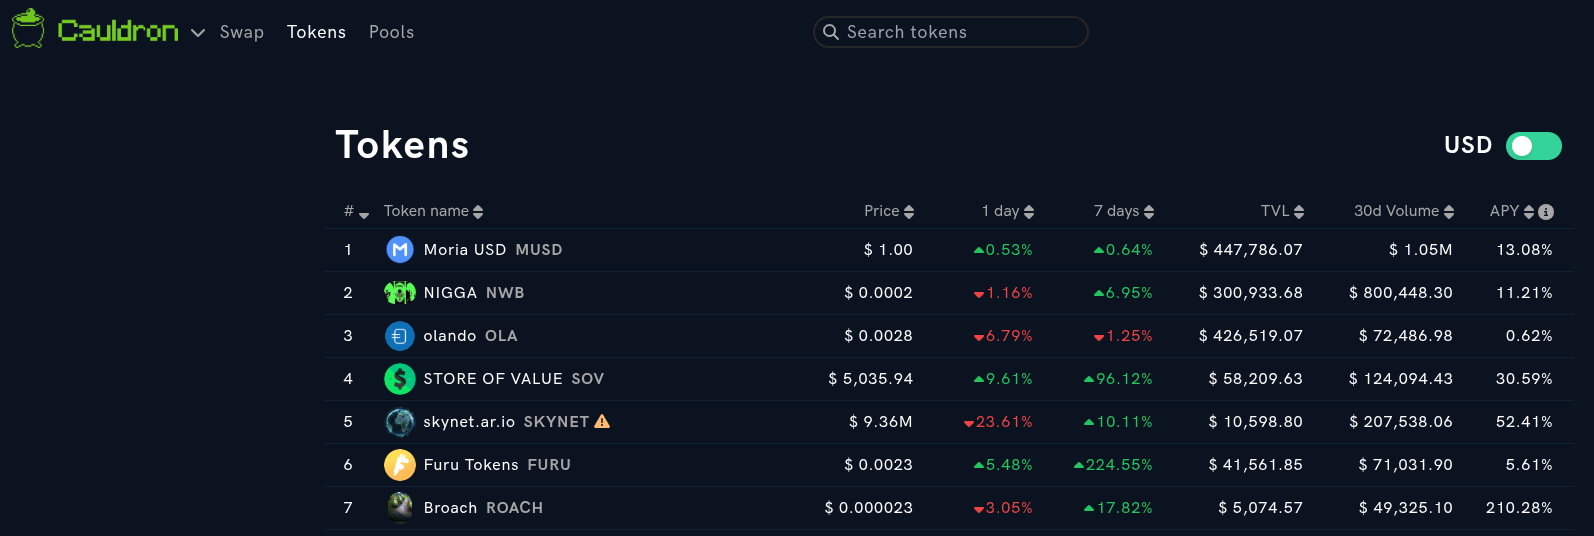This screenshot has height=536, width=1594.
Task: Open the skynet.ar.io token row
Action: pyautogui.click(x=469, y=422)
